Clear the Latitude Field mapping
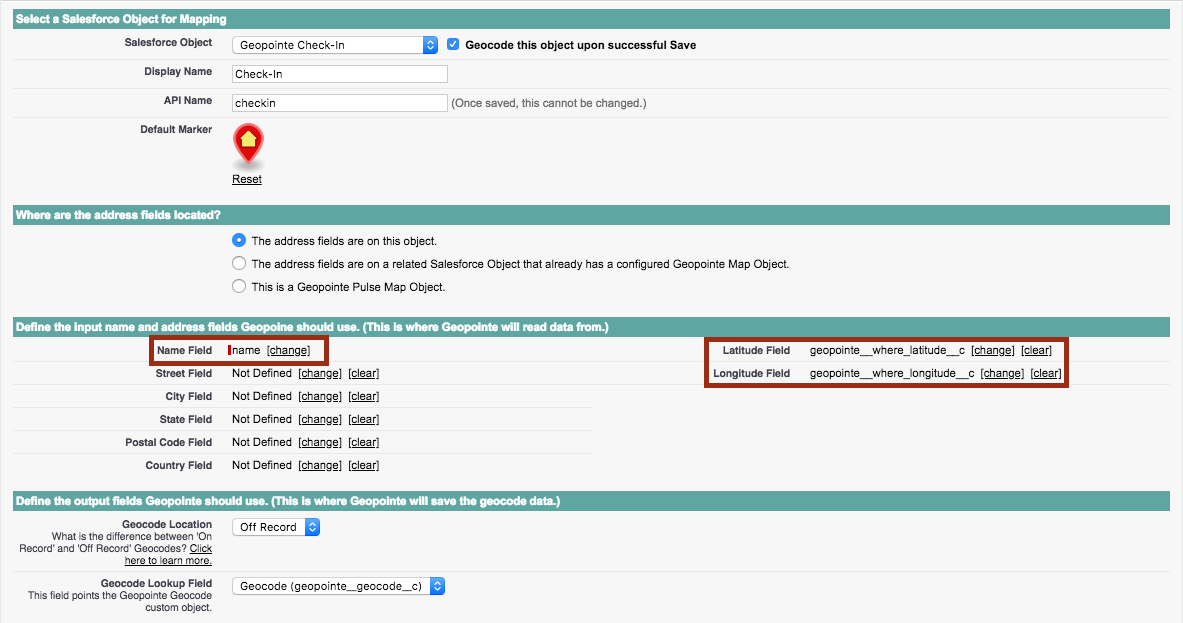The width and height of the screenshot is (1183, 623). [x=1037, y=351]
